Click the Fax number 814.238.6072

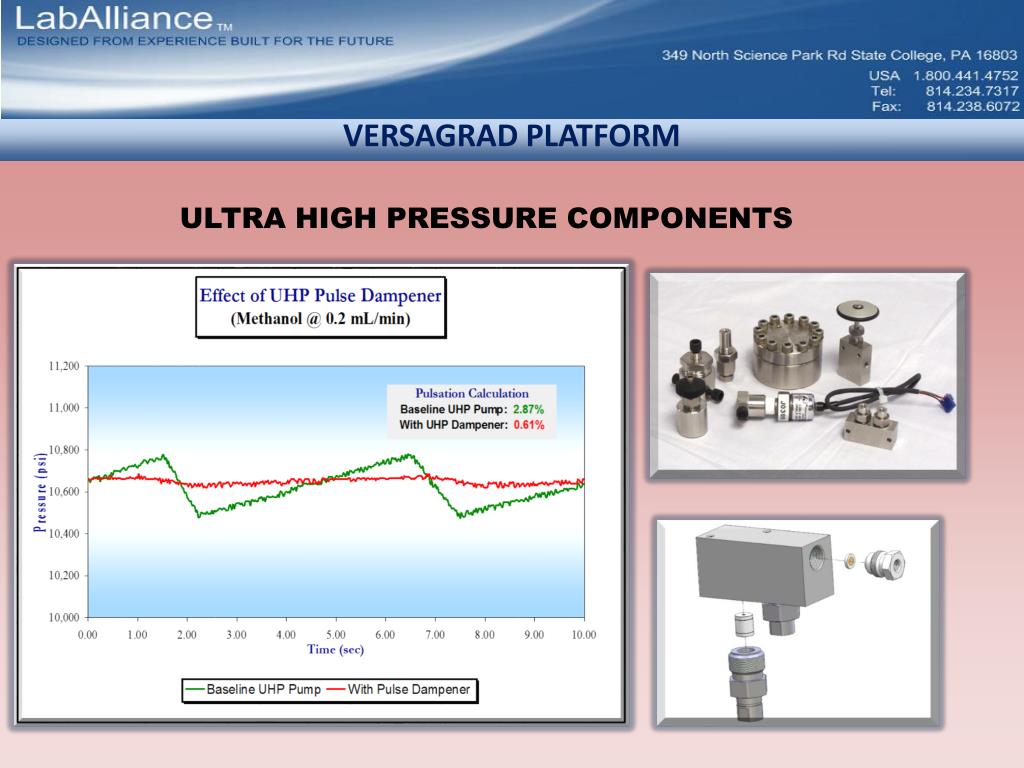(972, 106)
